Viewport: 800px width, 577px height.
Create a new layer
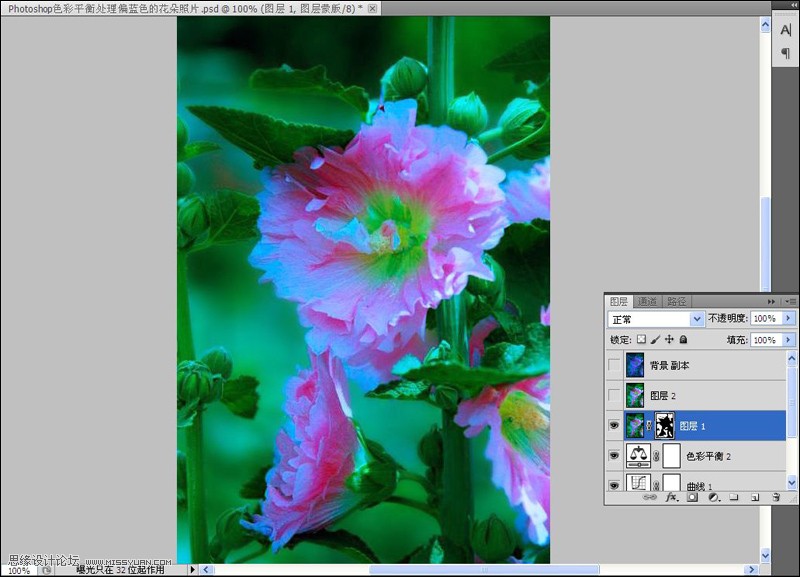point(754,497)
